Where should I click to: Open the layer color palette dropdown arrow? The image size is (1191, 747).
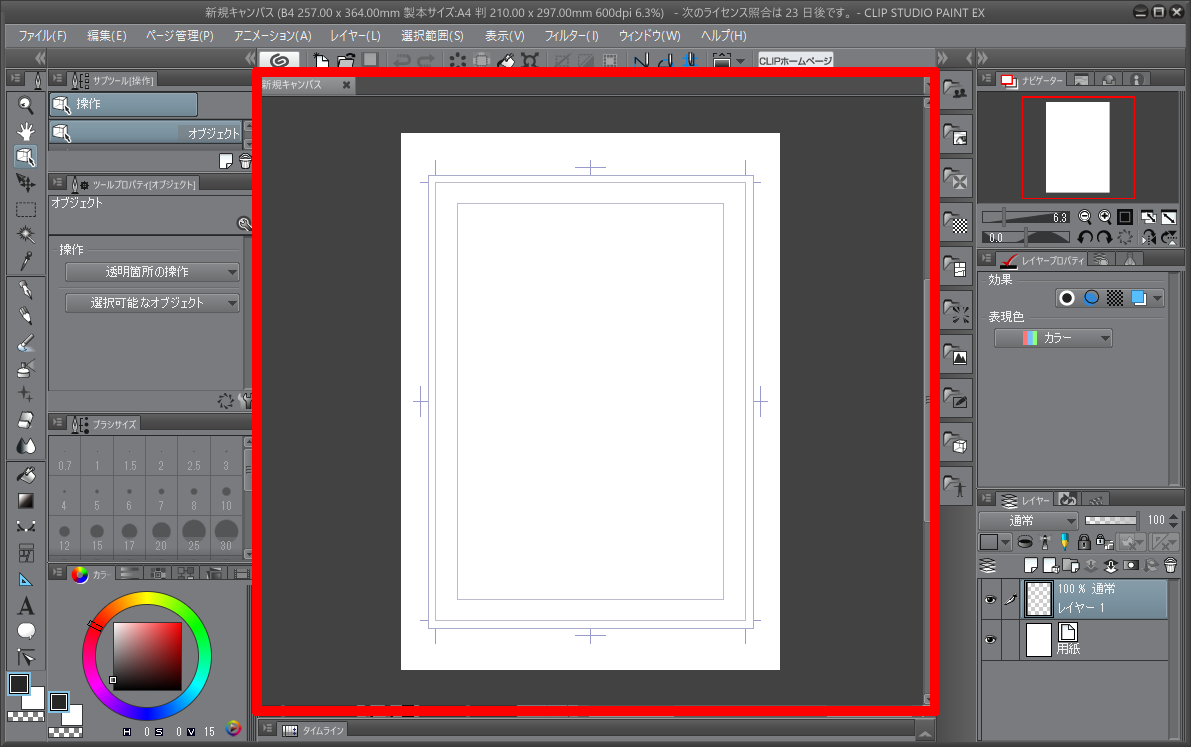(1006, 542)
